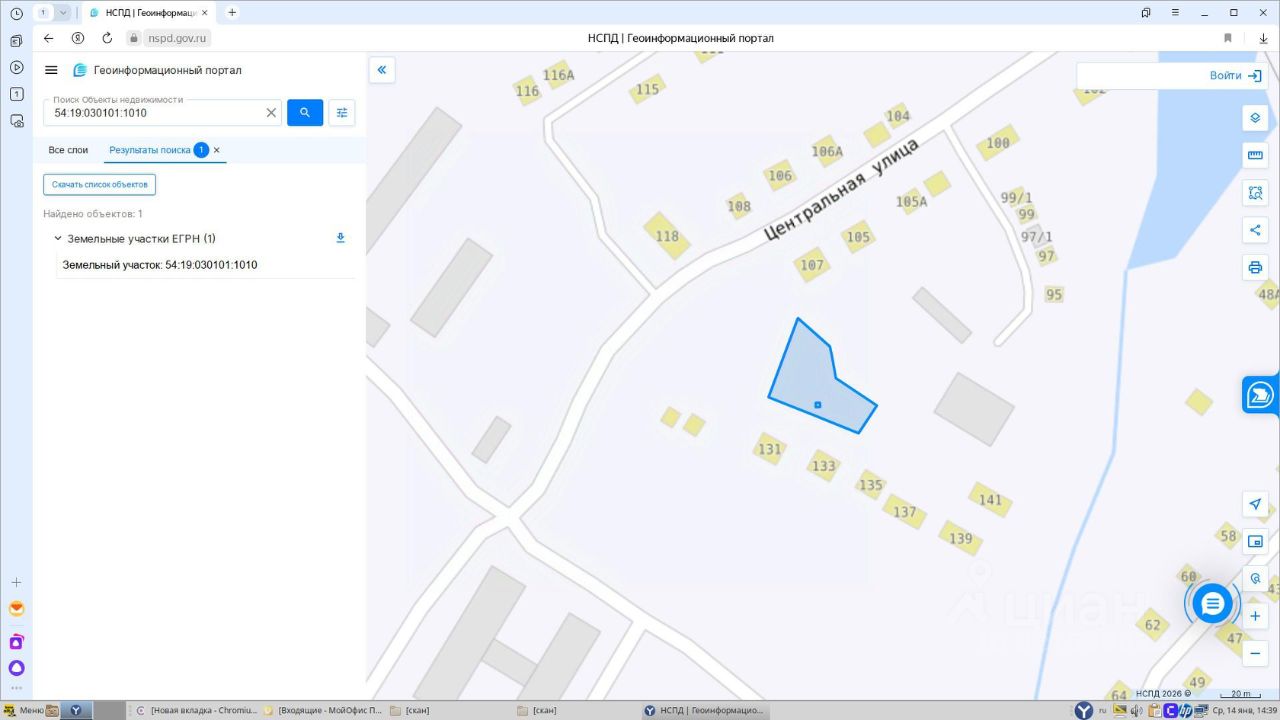Open browser downloads
This screenshot has width=1280, height=720.
1264,38
